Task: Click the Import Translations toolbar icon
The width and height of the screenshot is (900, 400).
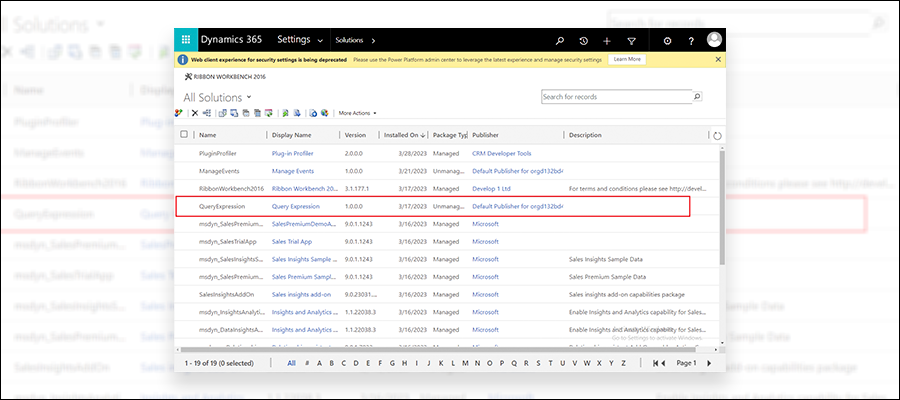Action: click(x=285, y=113)
